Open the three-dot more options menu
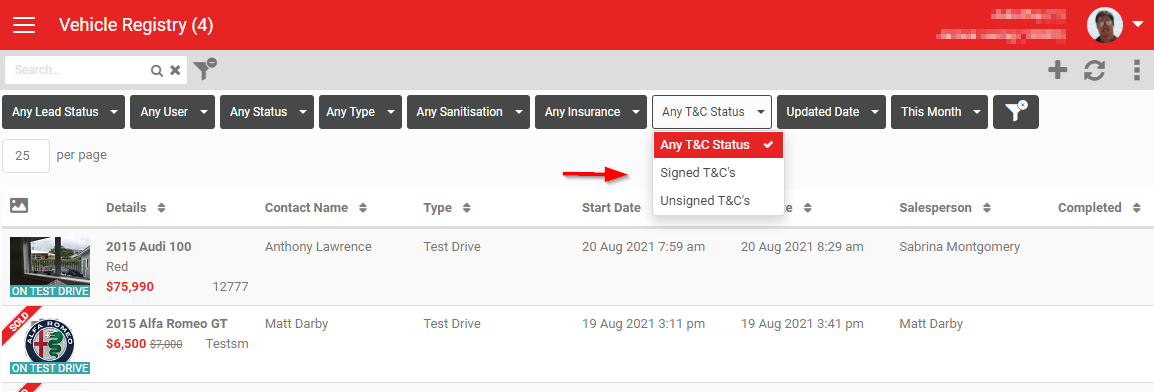The width and height of the screenshot is (1154, 392). click(x=1136, y=70)
